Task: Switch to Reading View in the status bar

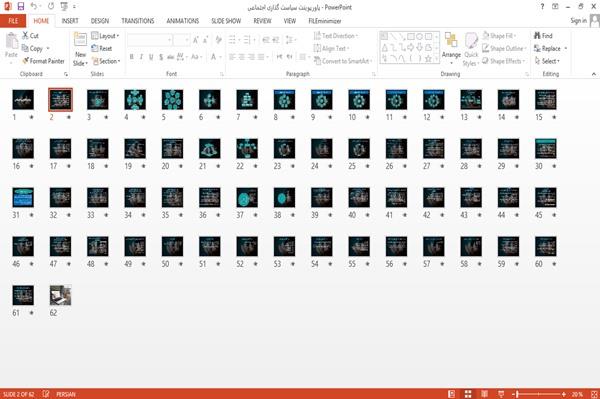Action: click(484, 394)
